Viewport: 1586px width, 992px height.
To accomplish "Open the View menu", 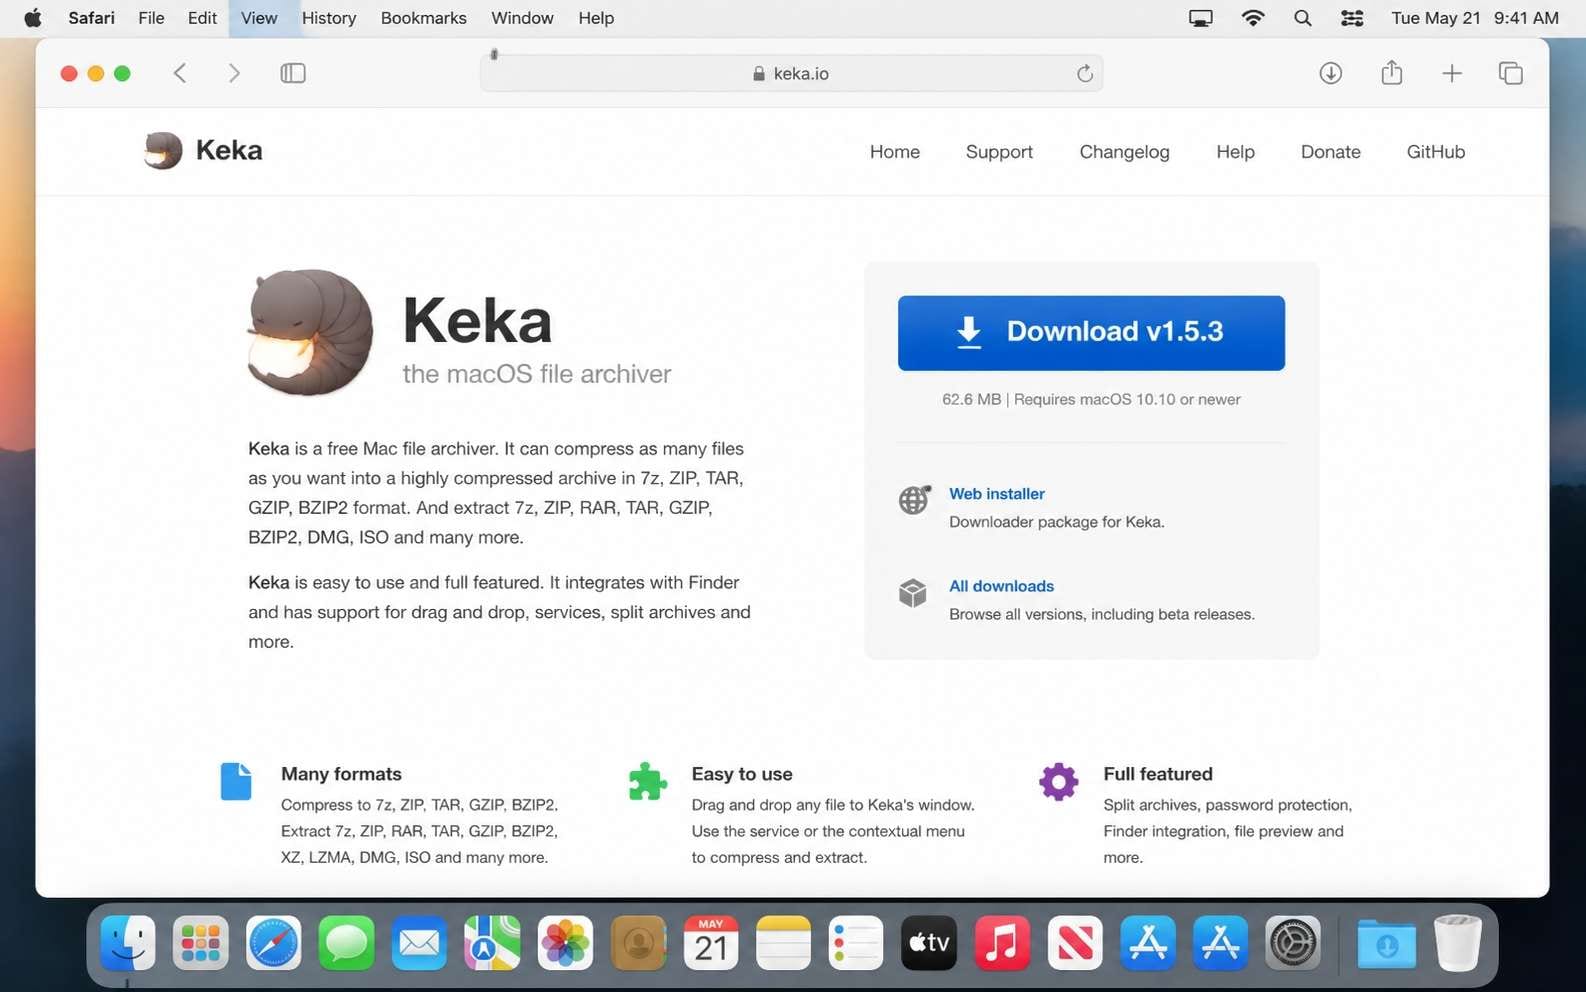I will click(x=259, y=18).
